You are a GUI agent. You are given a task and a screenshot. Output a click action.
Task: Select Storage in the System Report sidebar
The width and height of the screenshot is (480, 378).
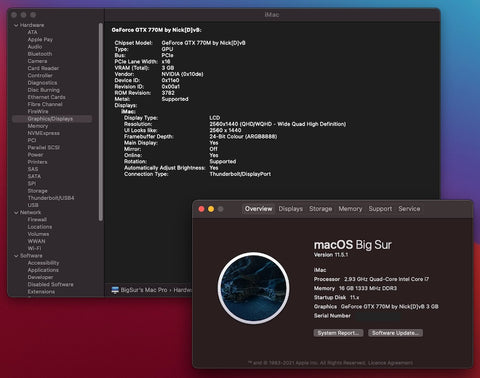pos(37,191)
